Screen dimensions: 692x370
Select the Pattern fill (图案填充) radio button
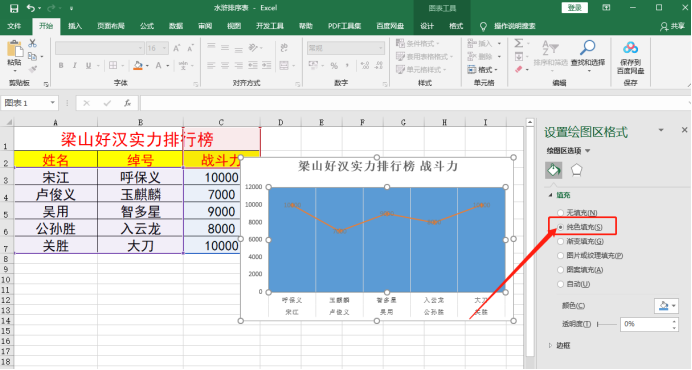[560, 270]
